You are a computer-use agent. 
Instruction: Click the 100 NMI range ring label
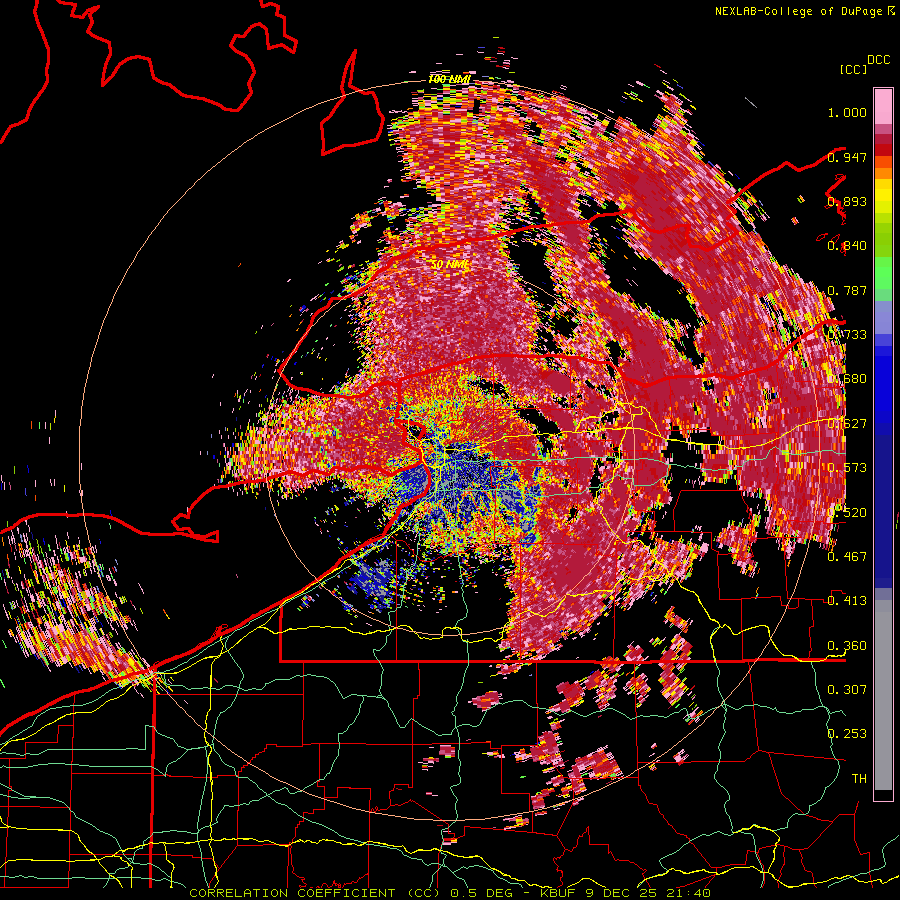tap(449, 79)
